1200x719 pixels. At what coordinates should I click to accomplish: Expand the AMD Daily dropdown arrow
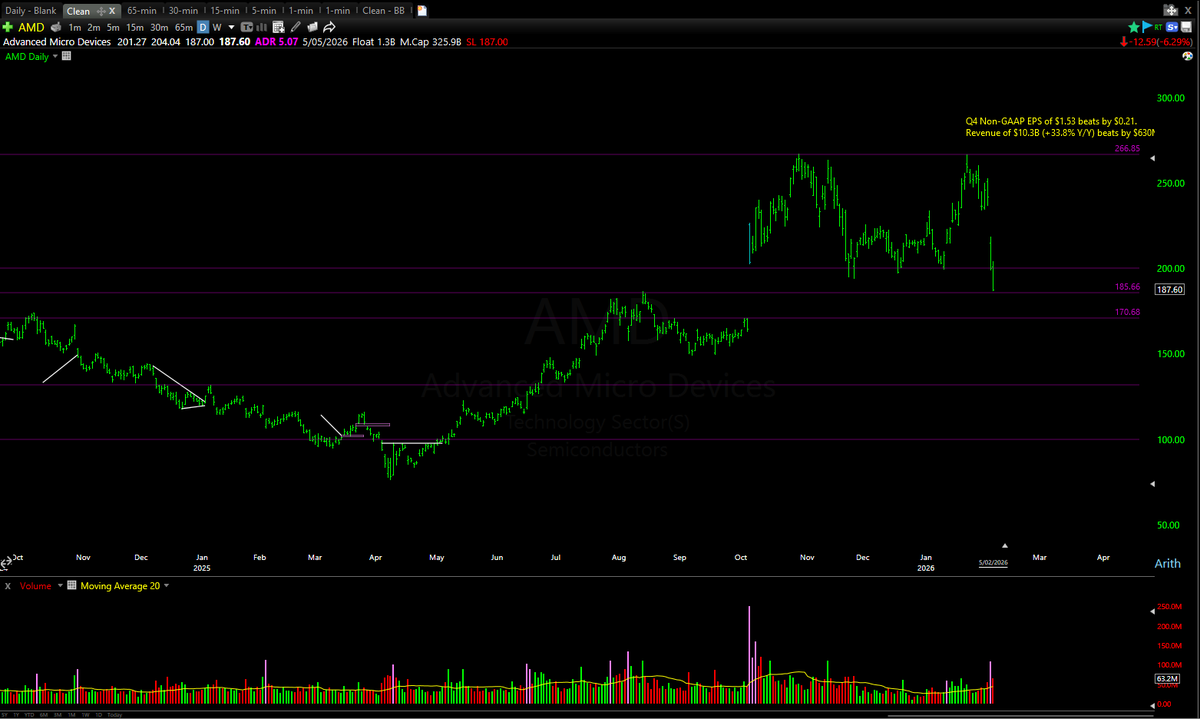[x=55, y=56]
